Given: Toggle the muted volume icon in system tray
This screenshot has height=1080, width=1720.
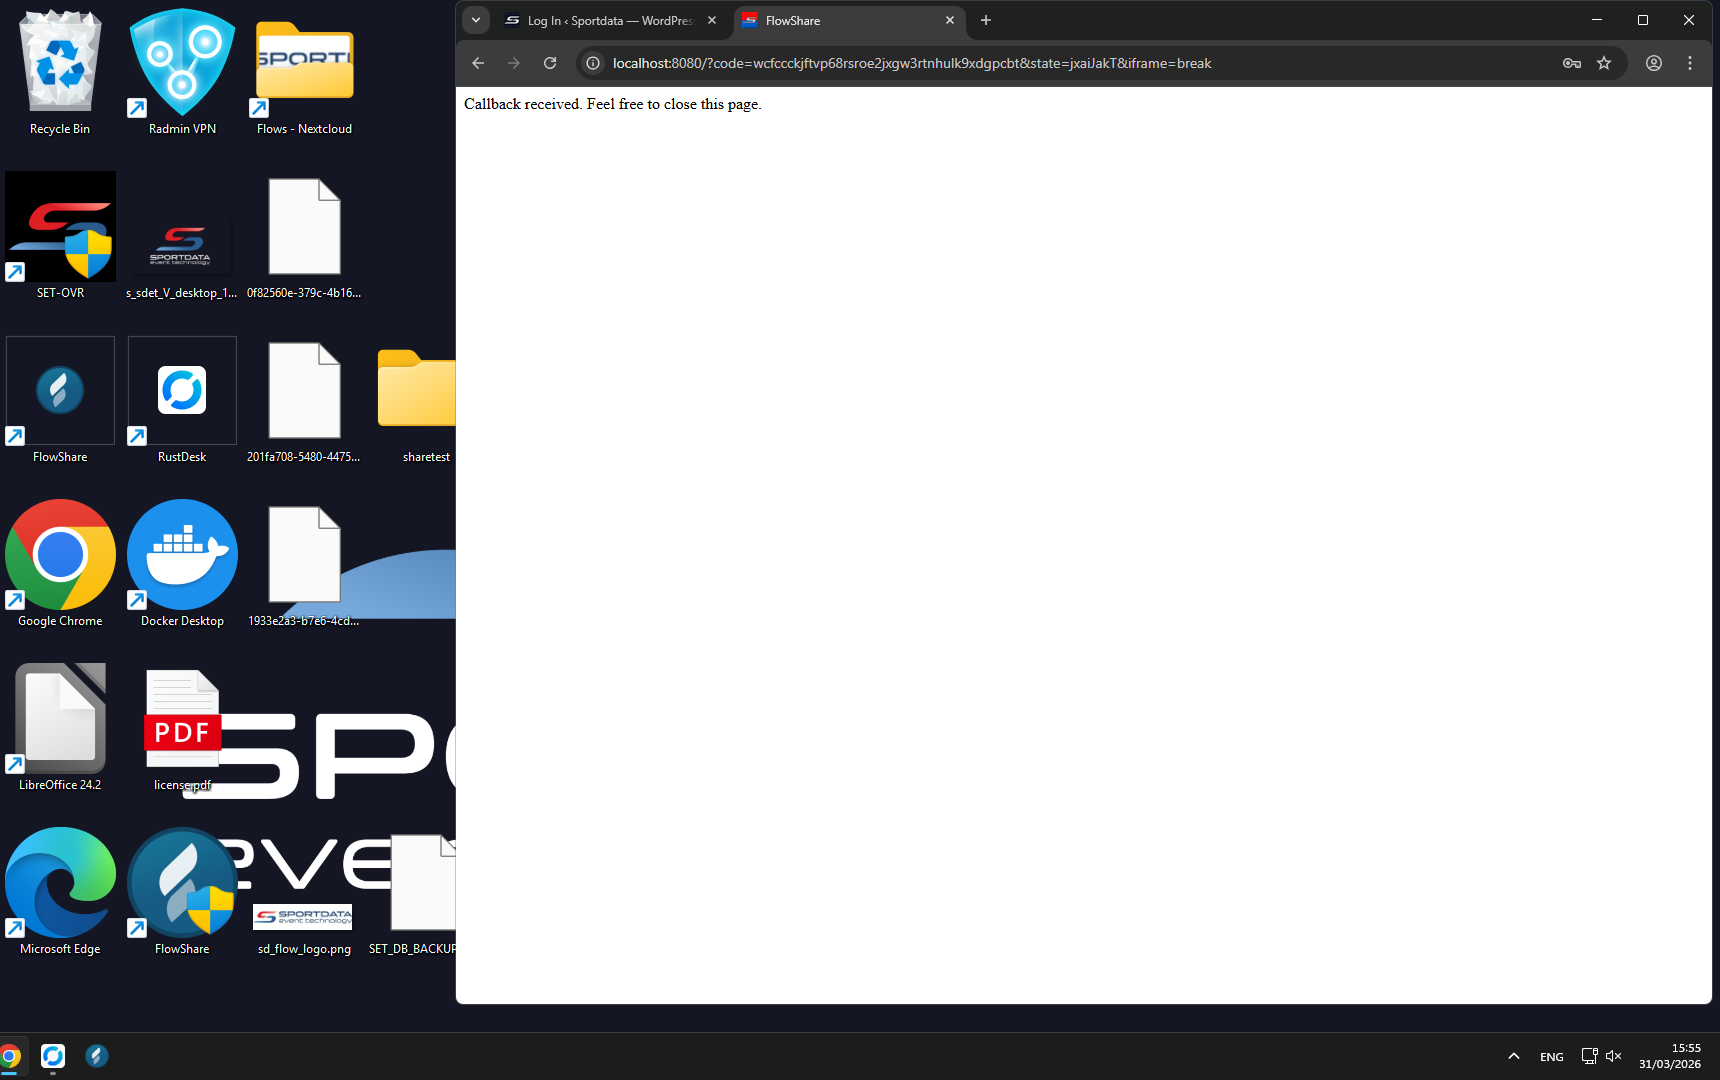Looking at the screenshot, I should [x=1613, y=1056].
